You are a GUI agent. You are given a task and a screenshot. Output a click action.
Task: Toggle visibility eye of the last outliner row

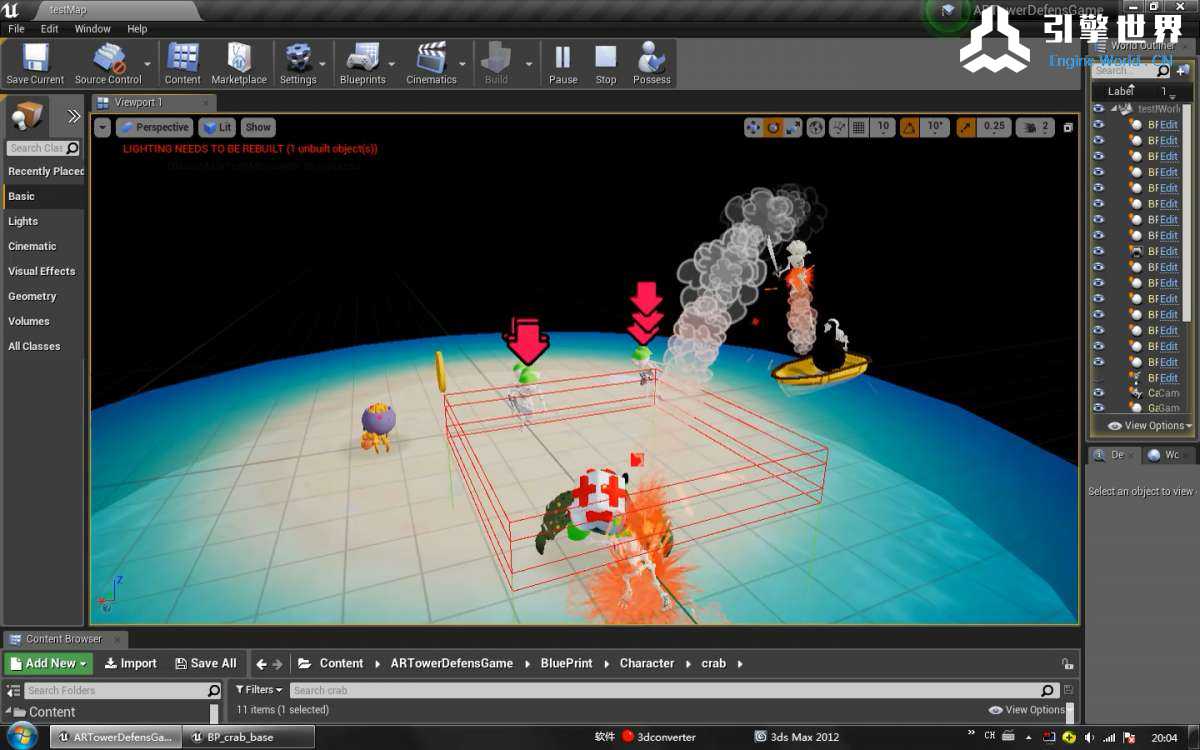tap(1098, 408)
